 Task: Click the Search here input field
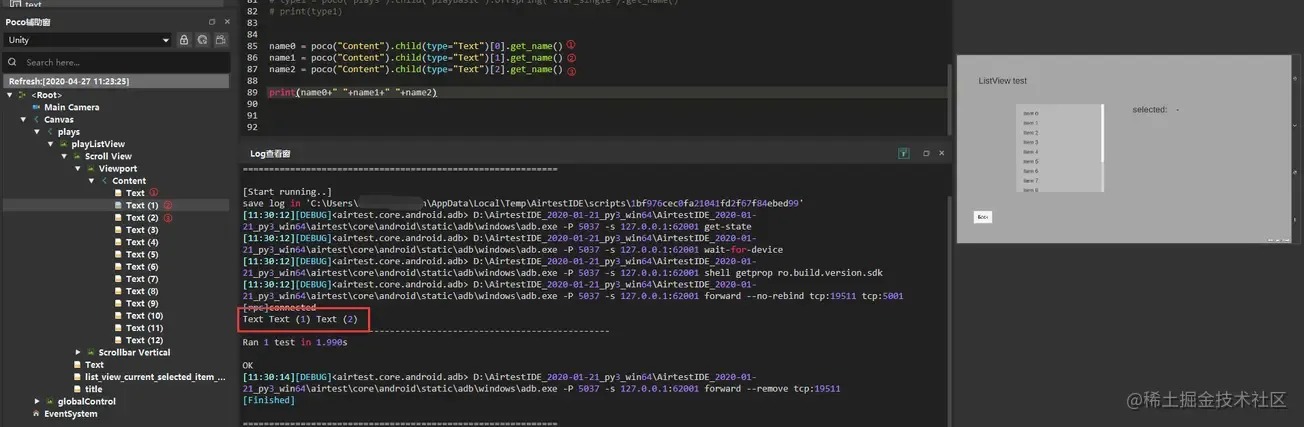[116, 62]
